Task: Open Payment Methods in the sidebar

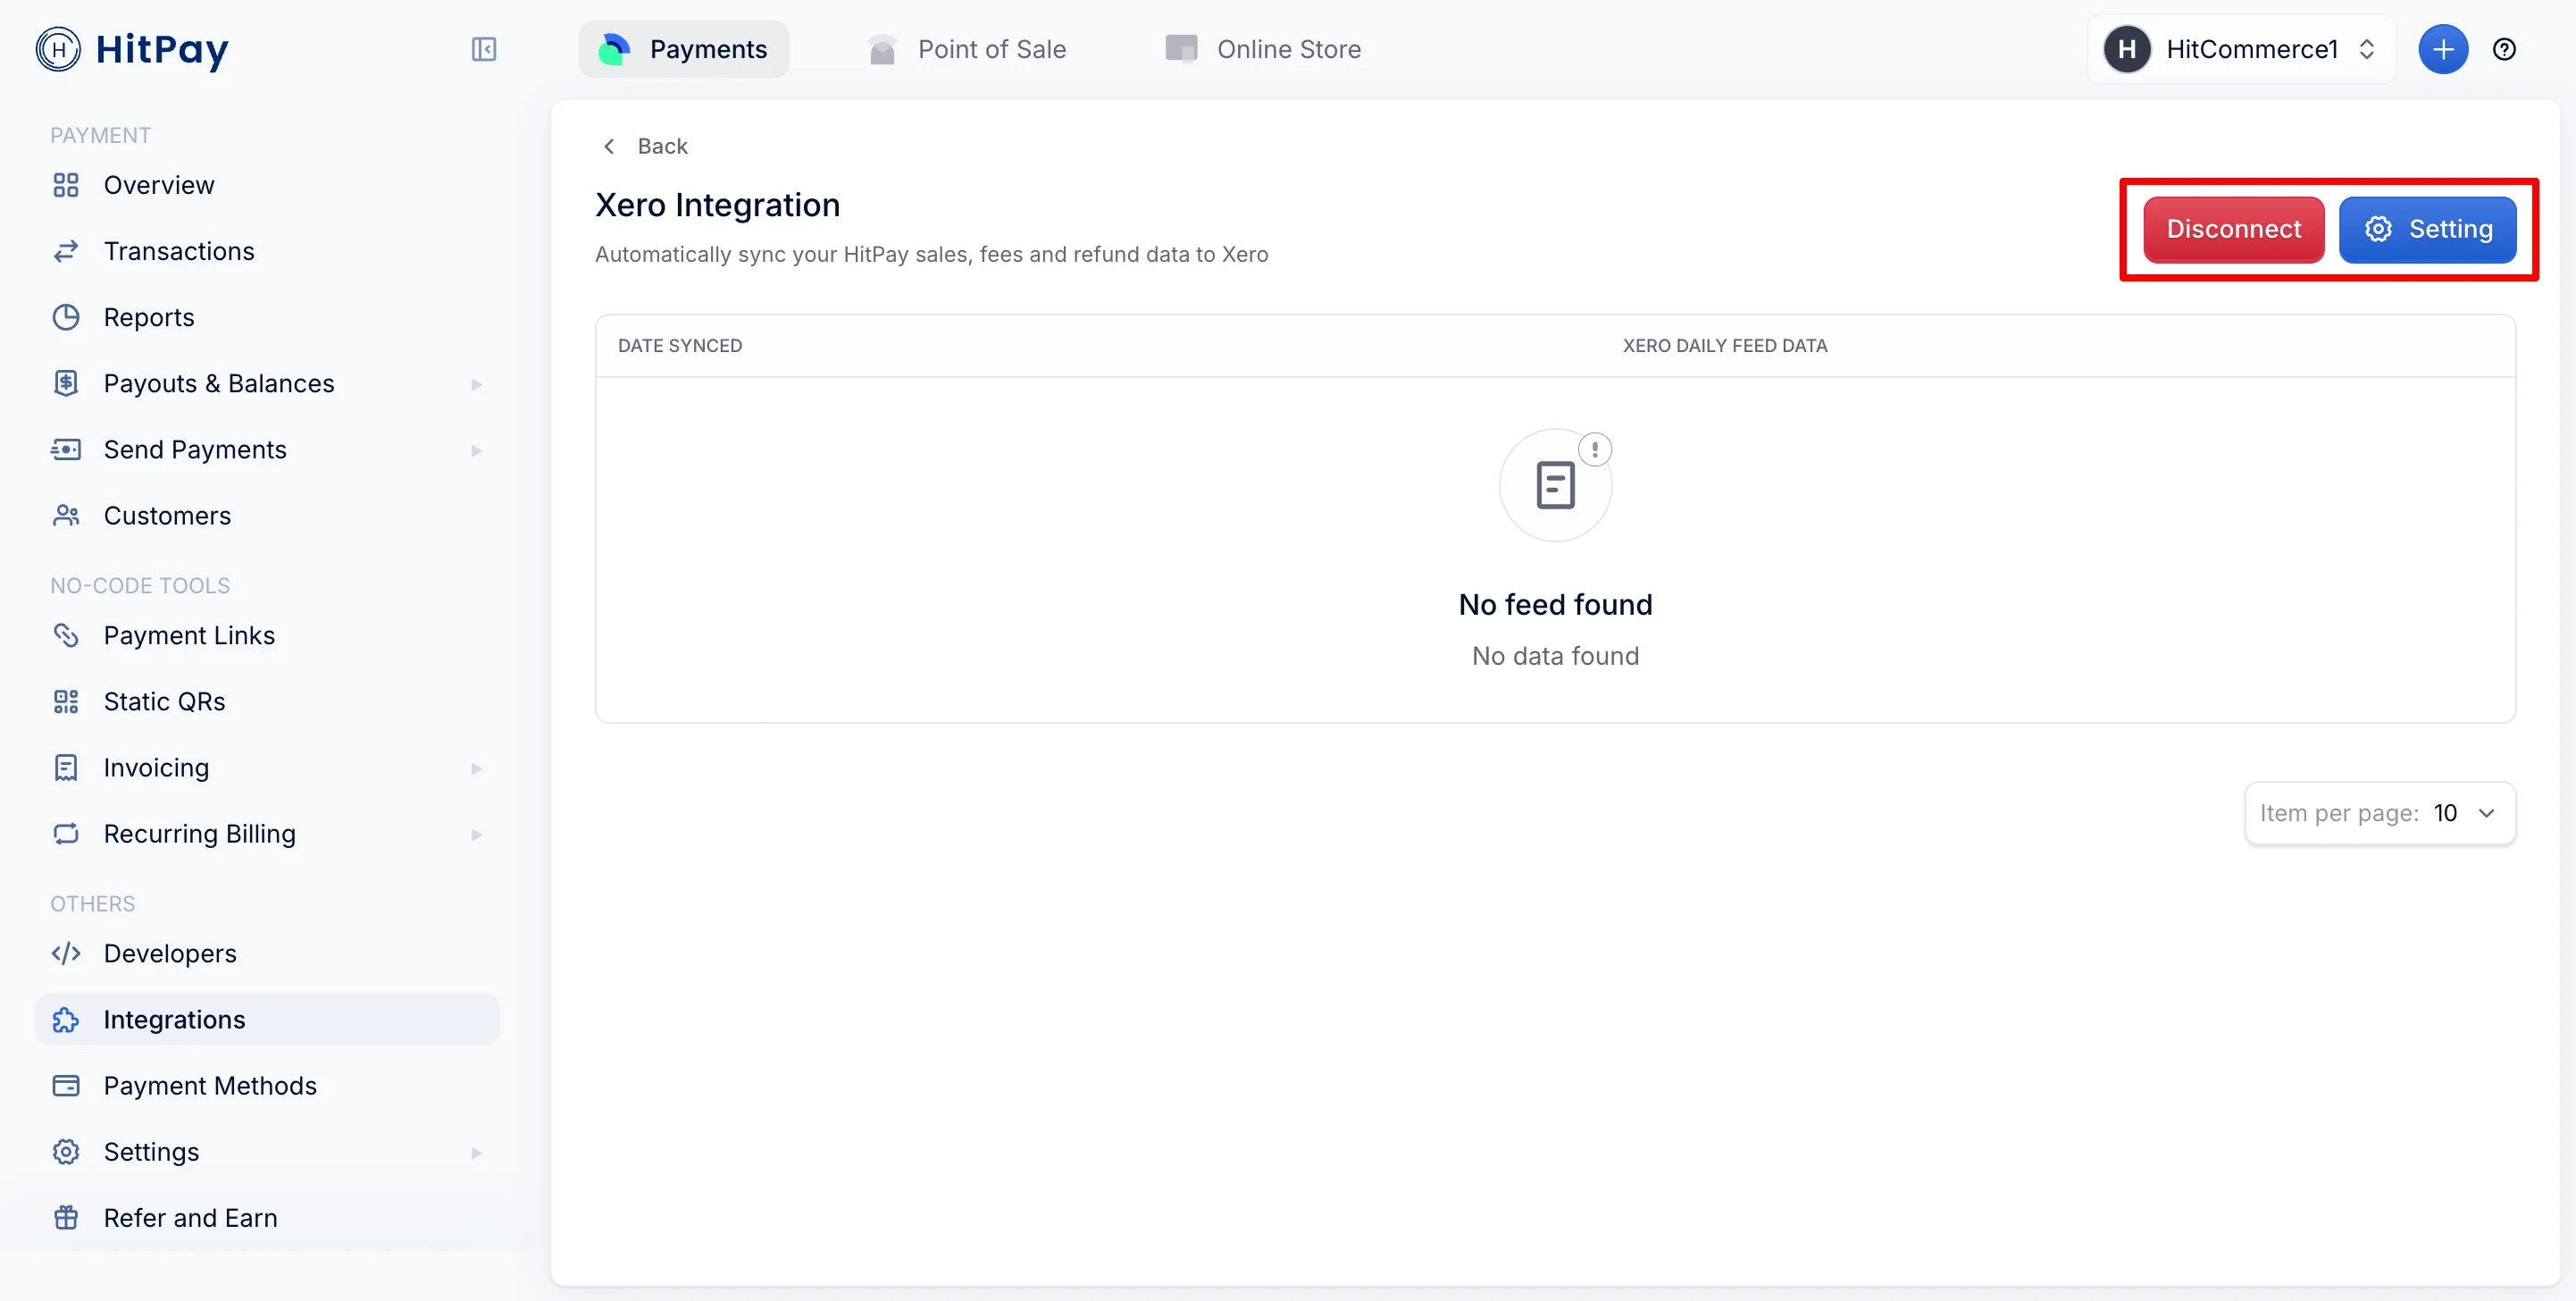Action: click(x=267, y=1085)
